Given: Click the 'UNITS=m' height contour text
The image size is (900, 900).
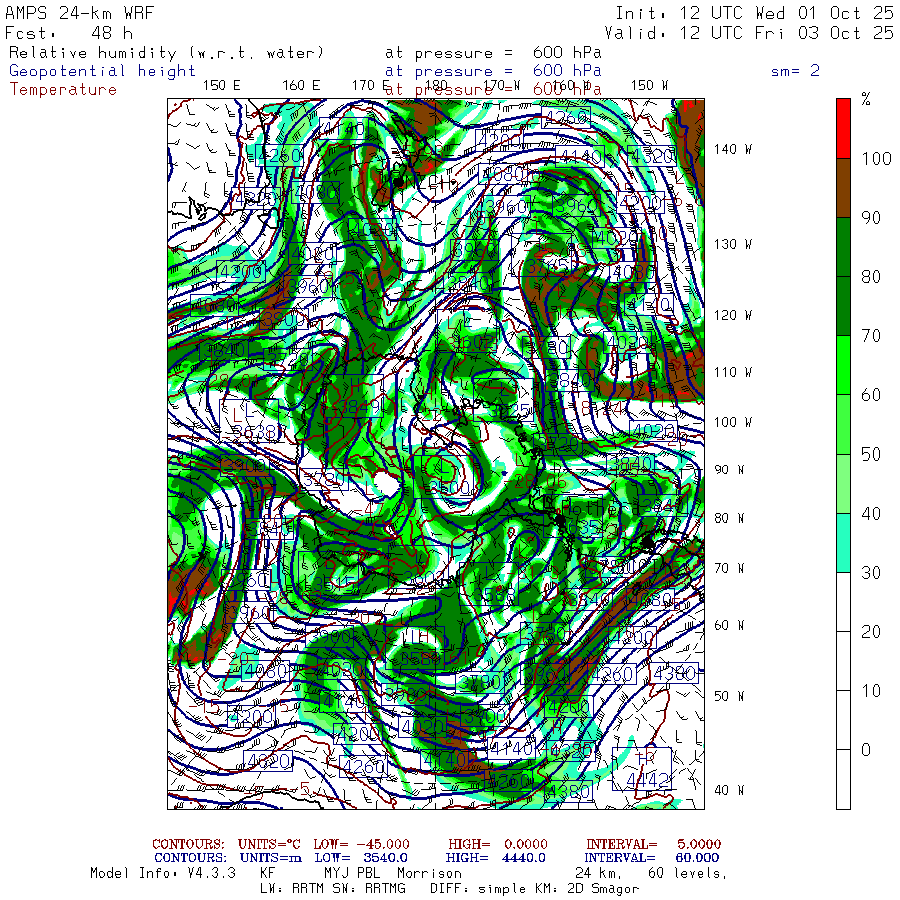Looking at the screenshot, I should pyautogui.click(x=271, y=858).
